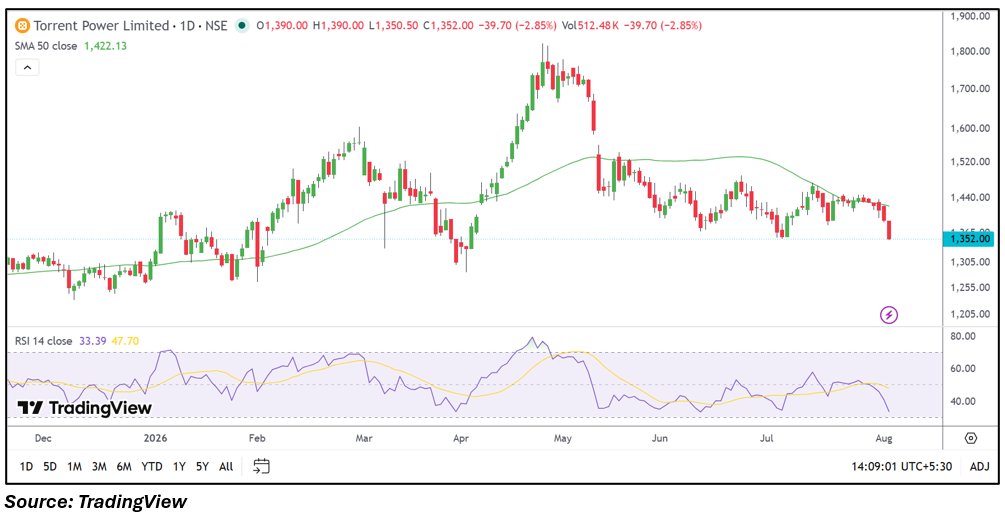This screenshot has height=516, width=1005.
Task: Toggle the ADJ adjusted data button
Action: (x=979, y=467)
